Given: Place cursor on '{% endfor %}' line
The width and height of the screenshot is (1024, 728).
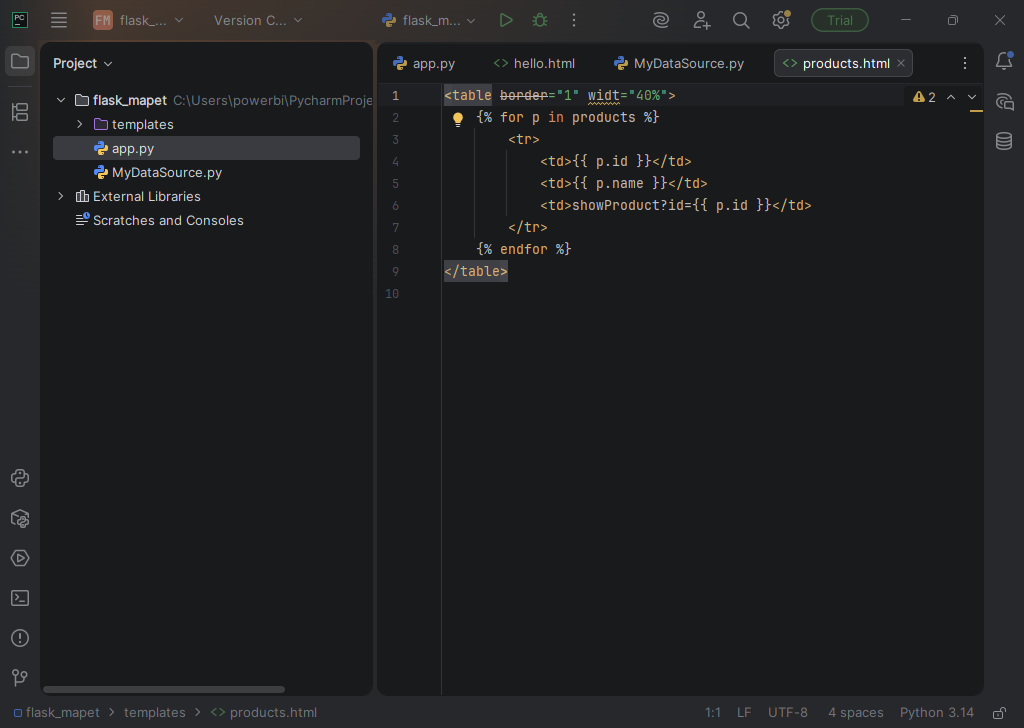Looking at the screenshot, I should (524, 249).
